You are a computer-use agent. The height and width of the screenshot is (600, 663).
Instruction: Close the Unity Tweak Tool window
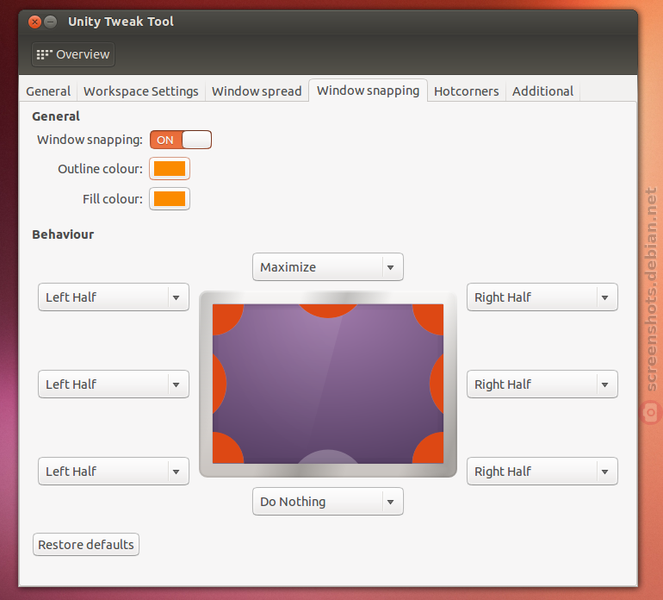(35, 22)
